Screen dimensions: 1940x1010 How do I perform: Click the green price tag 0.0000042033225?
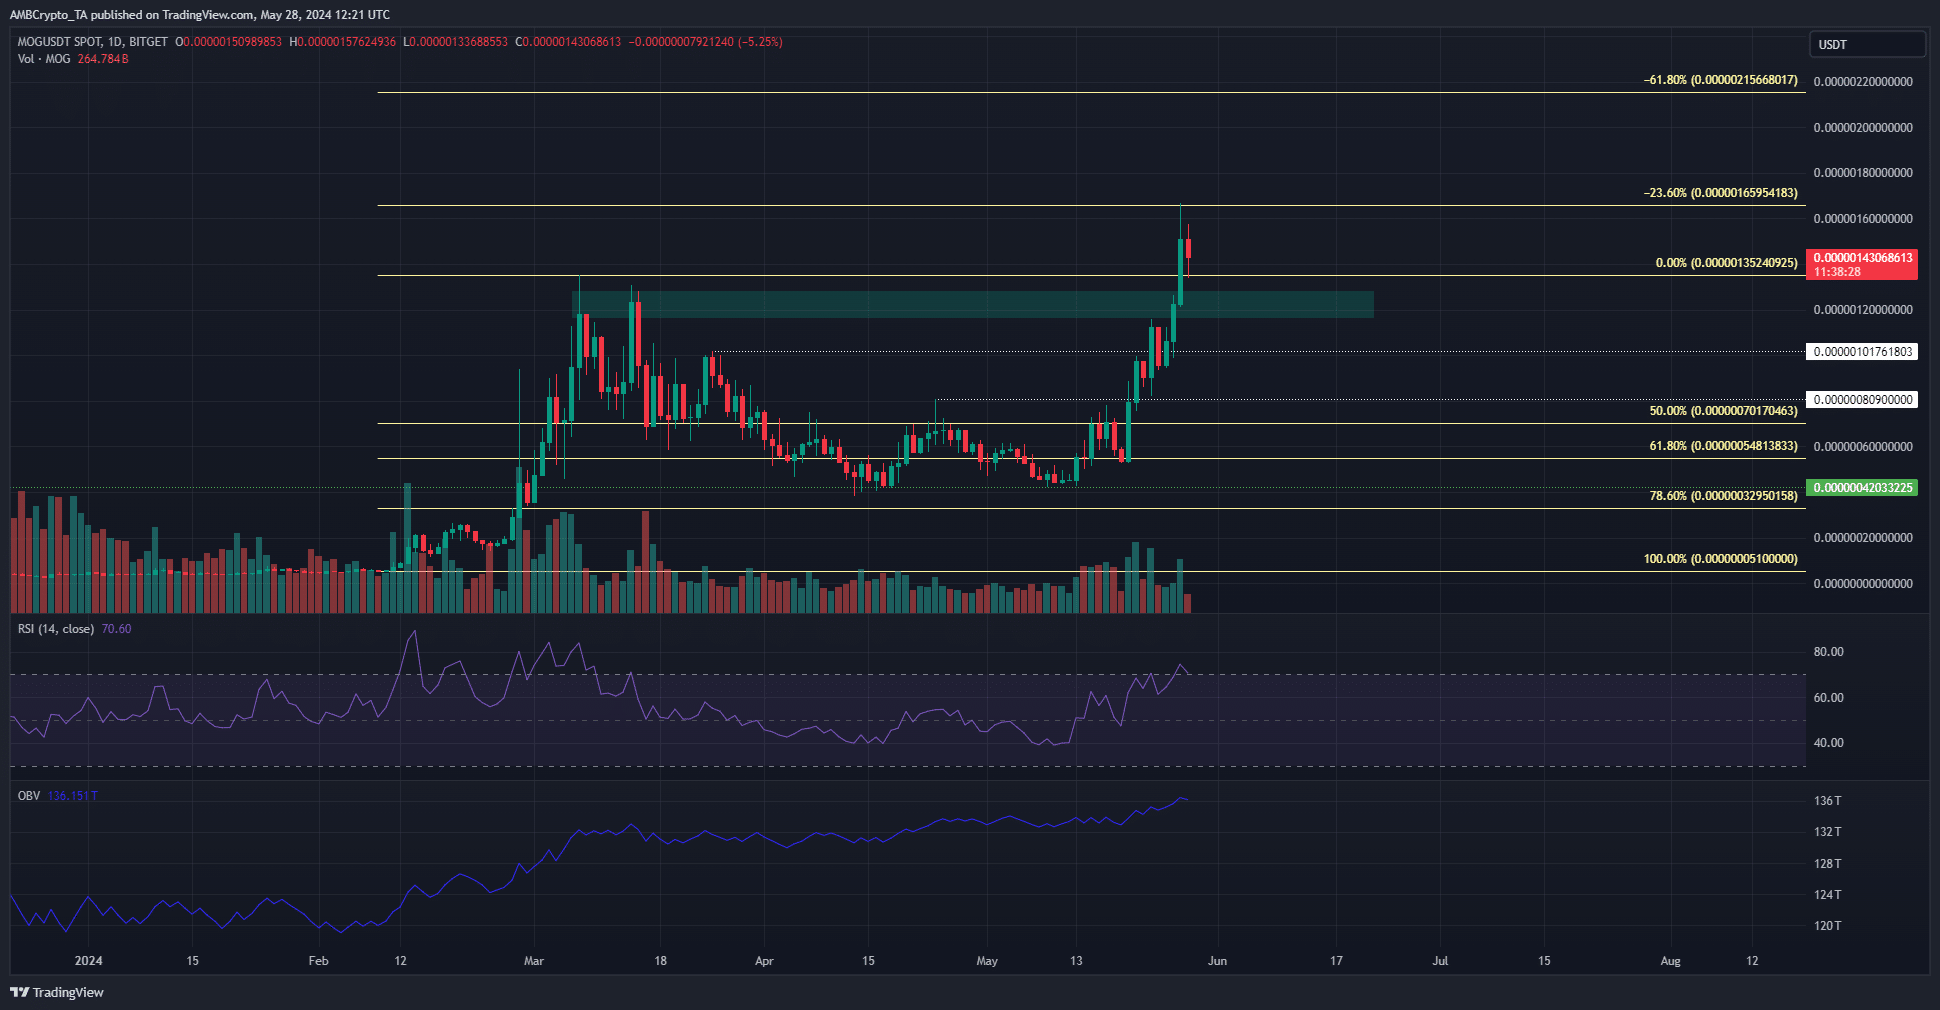coord(1862,488)
